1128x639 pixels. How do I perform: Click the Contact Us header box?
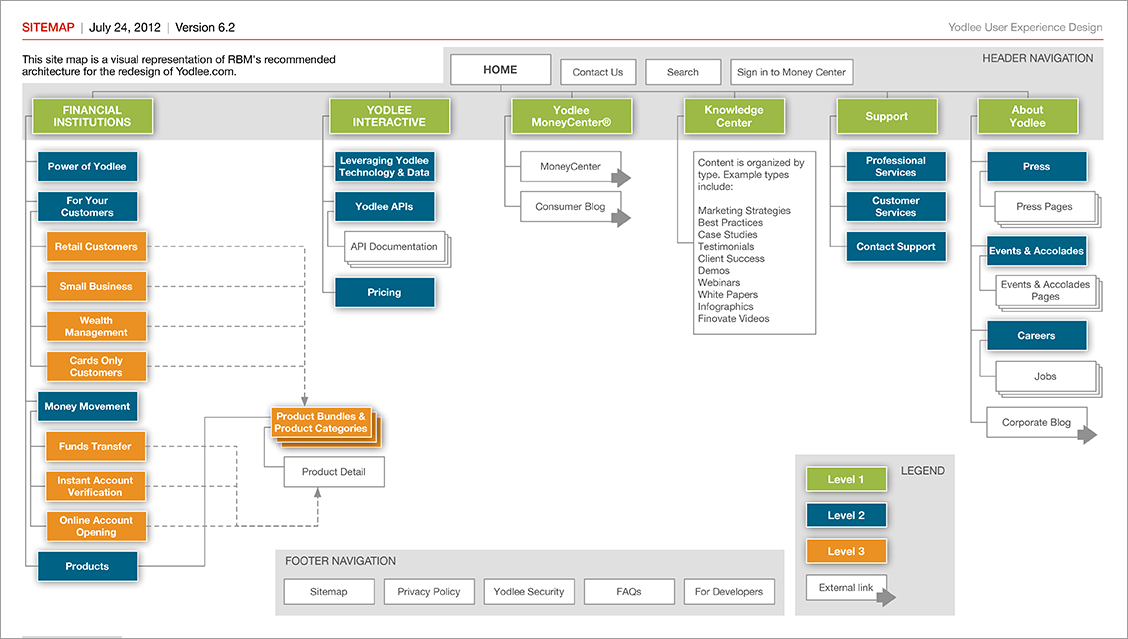click(598, 72)
